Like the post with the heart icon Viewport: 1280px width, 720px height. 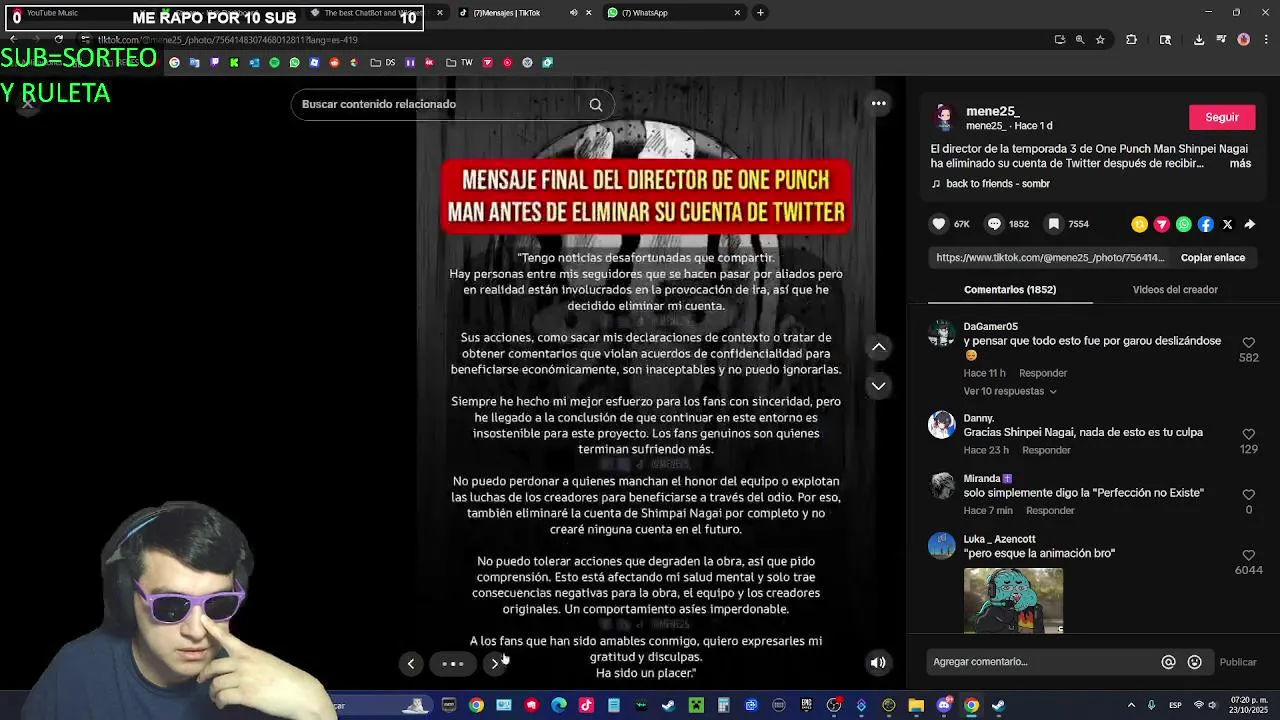pos(938,224)
